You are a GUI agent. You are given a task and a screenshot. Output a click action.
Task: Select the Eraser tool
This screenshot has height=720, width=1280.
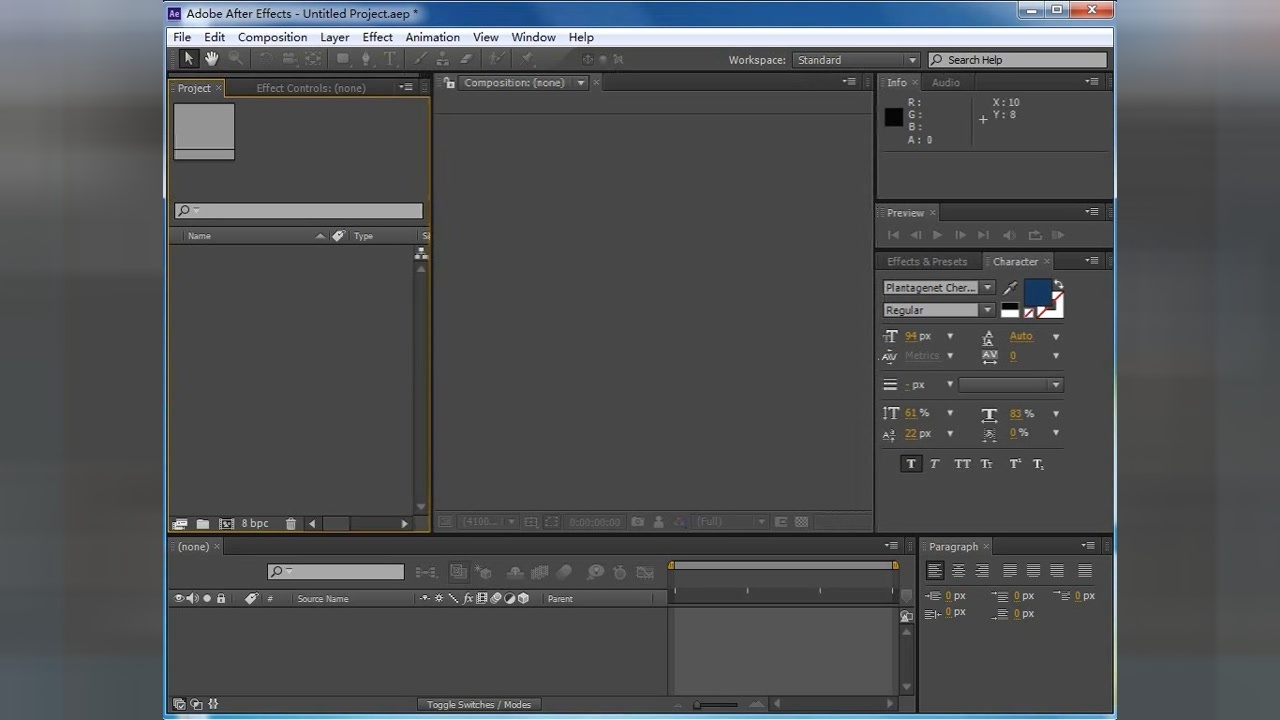(467, 59)
